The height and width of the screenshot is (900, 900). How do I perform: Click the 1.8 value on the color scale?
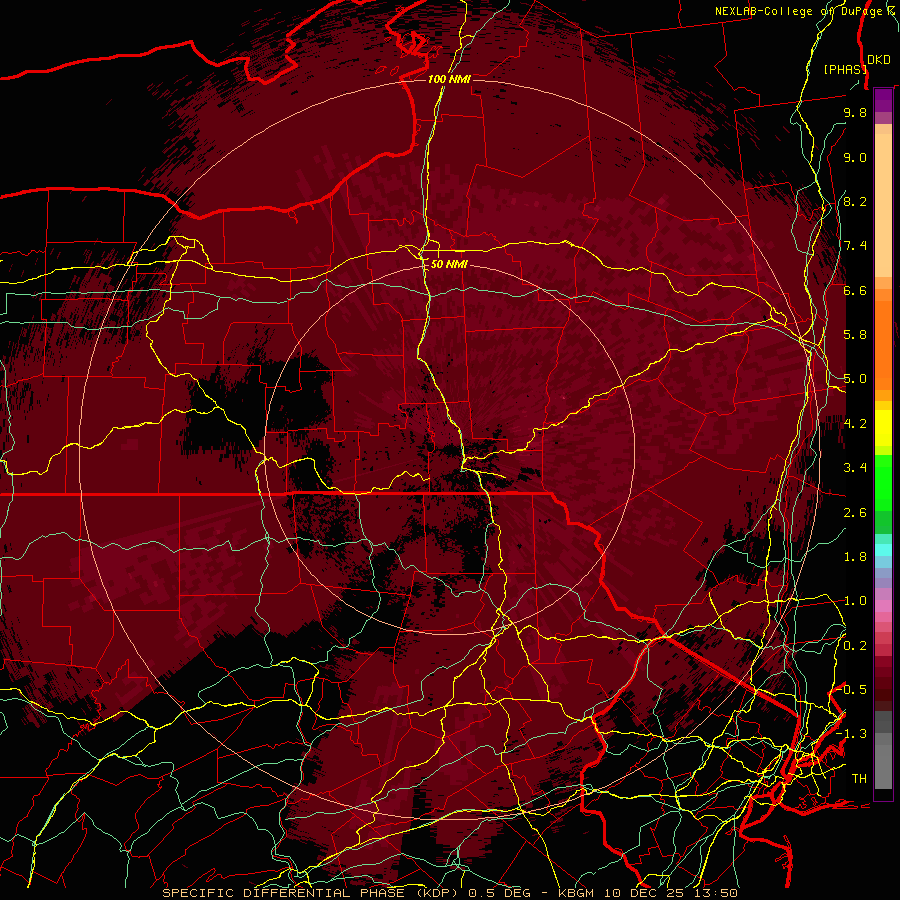[x=855, y=557]
